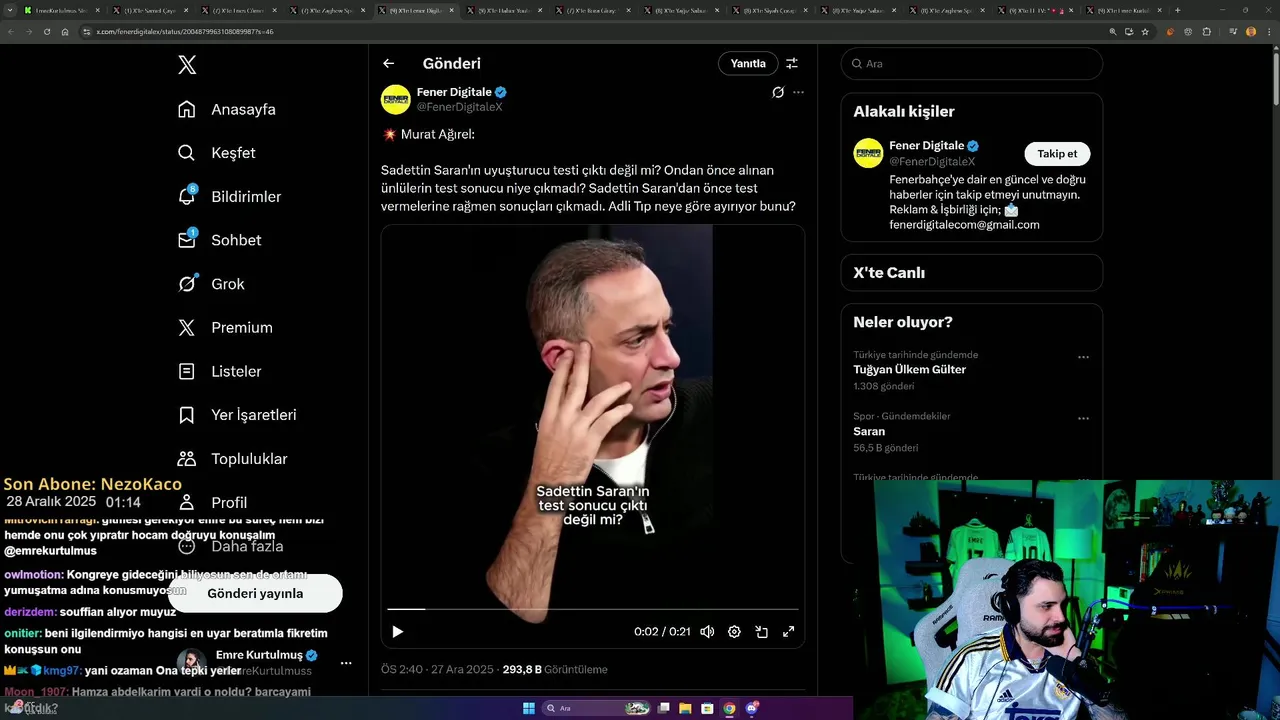Reload the page in browser toolbar
The width and height of the screenshot is (1280, 720).
point(46,31)
